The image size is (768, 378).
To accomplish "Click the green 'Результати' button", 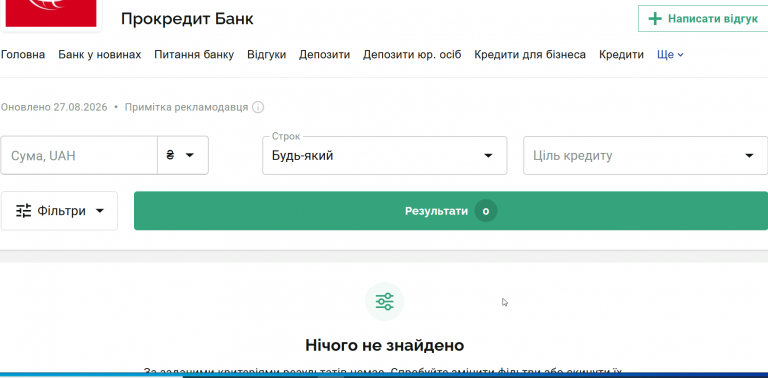I will (451, 211).
